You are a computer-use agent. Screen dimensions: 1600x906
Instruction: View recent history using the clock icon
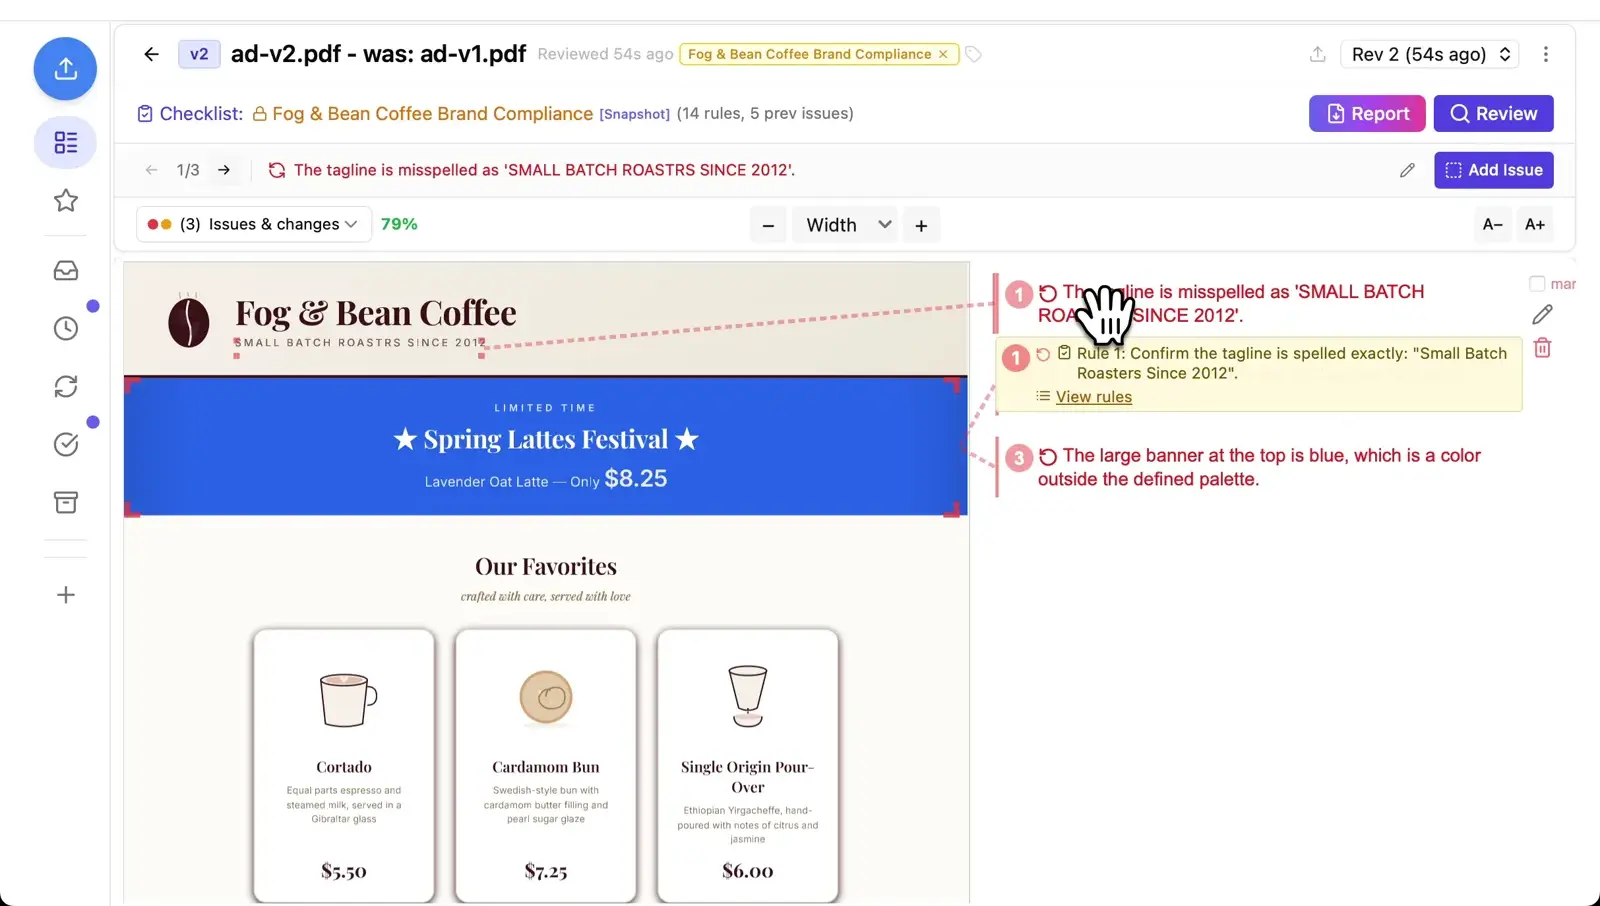65,327
